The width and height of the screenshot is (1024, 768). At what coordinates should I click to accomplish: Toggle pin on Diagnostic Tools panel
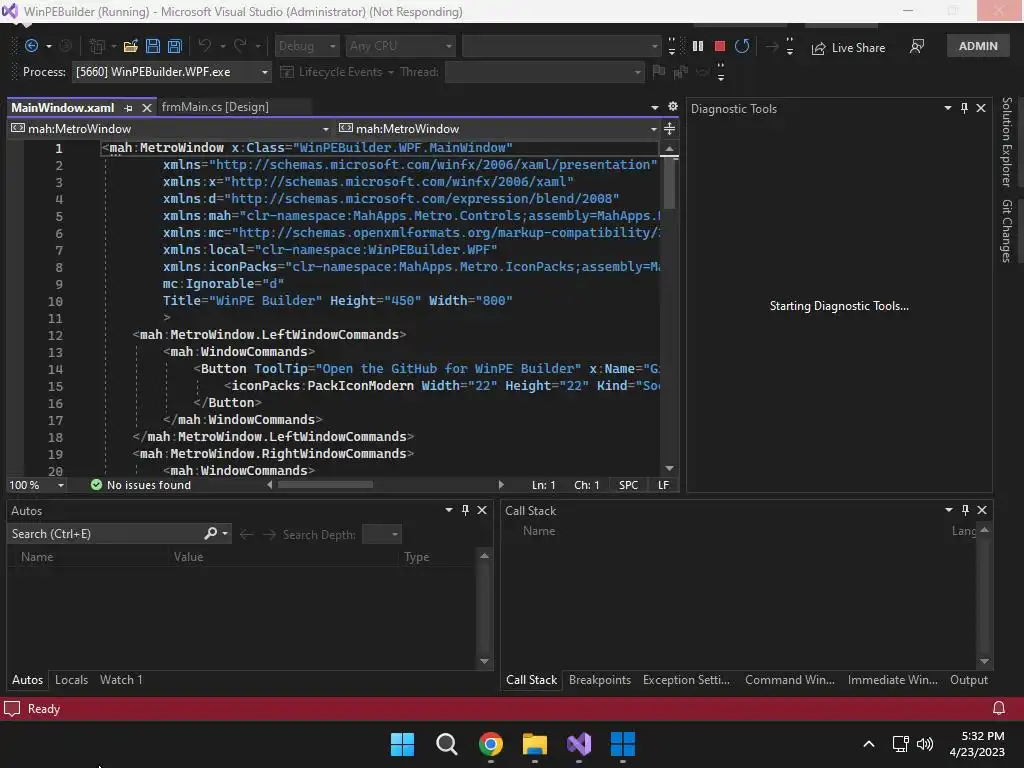[x=964, y=108]
